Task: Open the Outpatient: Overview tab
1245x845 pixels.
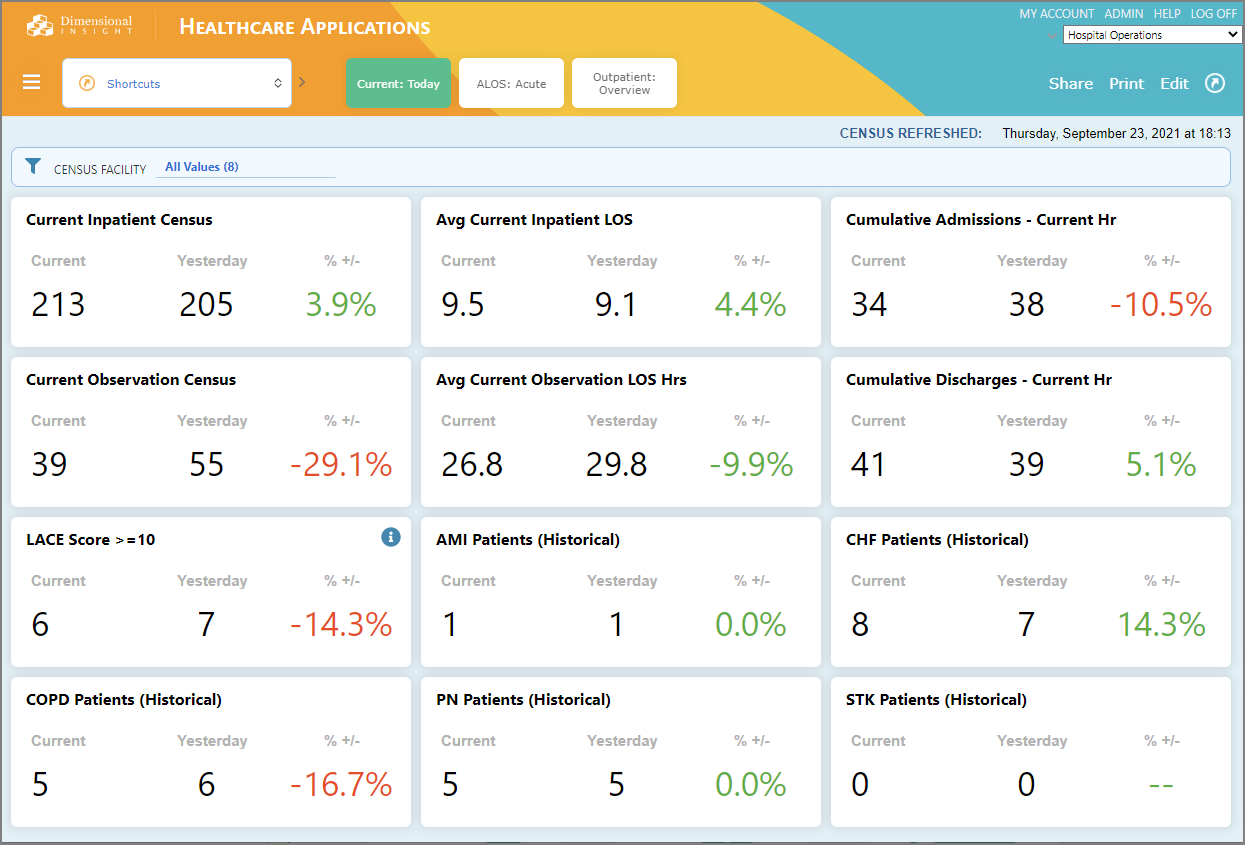Action: tap(624, 83)
